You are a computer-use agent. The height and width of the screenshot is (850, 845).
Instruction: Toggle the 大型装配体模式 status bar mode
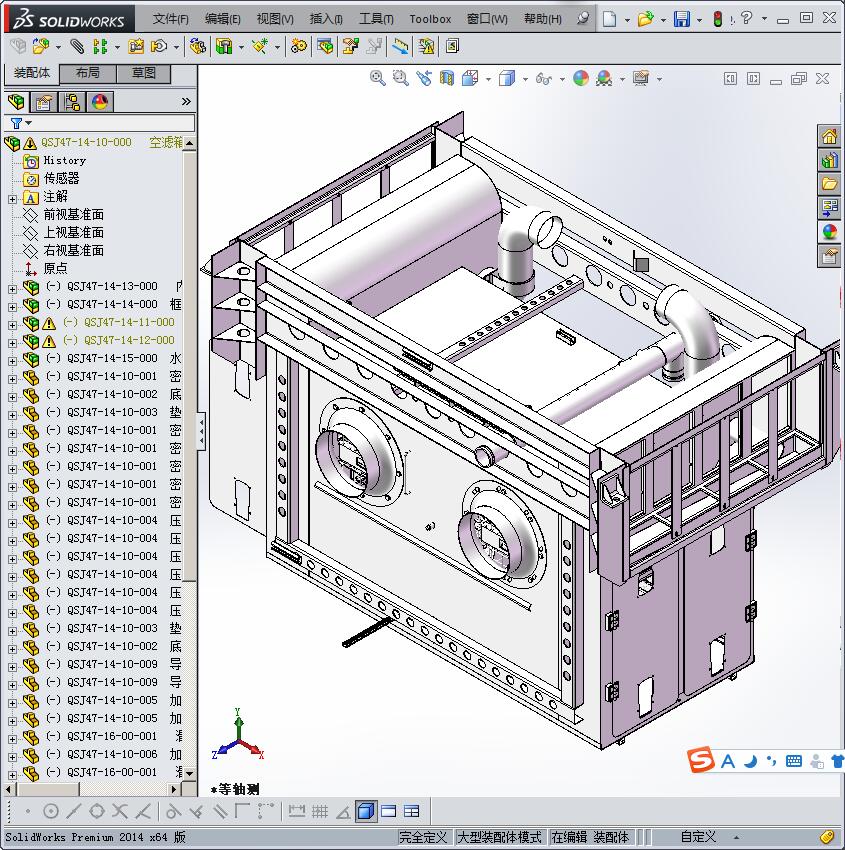pyautogui.click(x=499, y=837)
